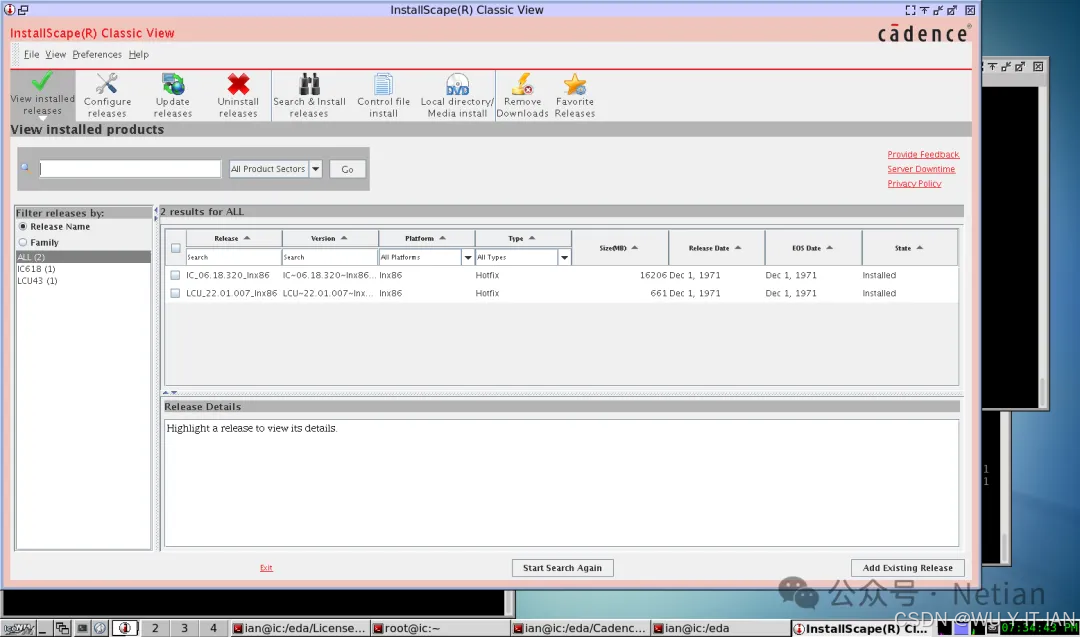
Task: Sort table by State column
Action: pyautogui.click(x=909, y=248)
